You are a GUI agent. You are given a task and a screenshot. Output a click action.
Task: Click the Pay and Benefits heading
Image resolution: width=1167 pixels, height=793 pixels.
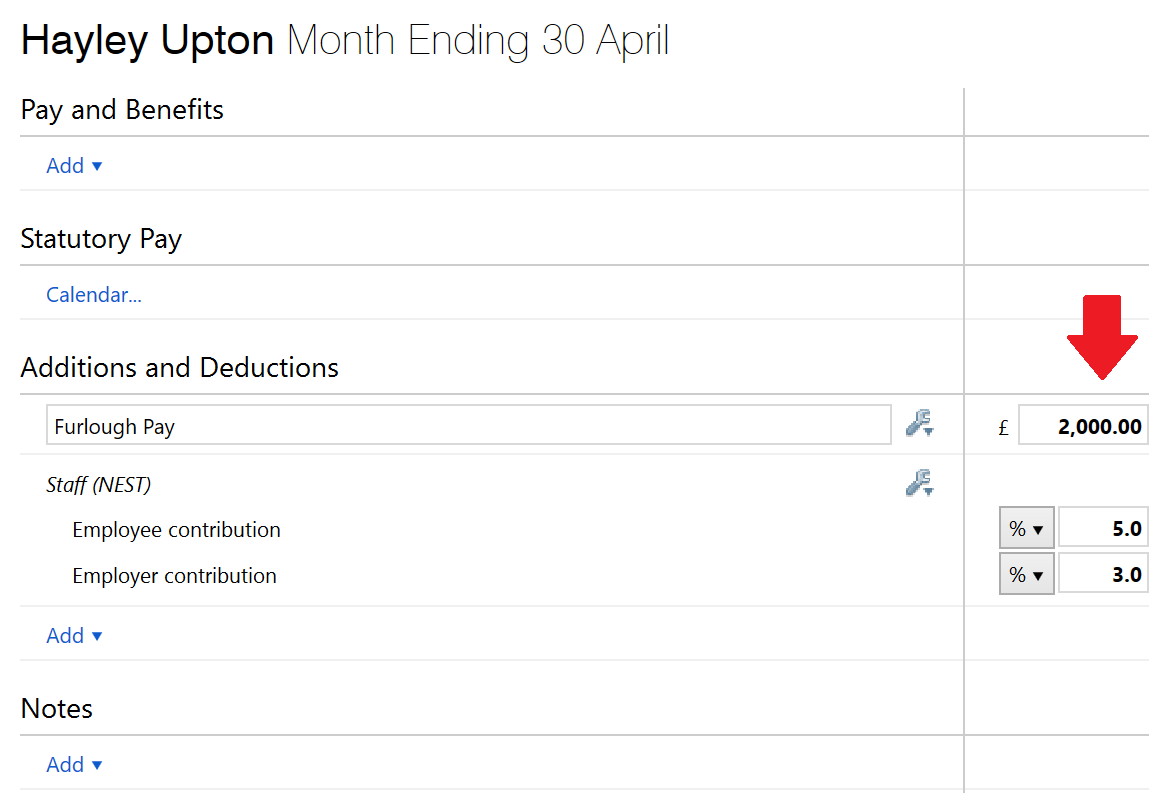pyautogui.click(x=122, y=109)
